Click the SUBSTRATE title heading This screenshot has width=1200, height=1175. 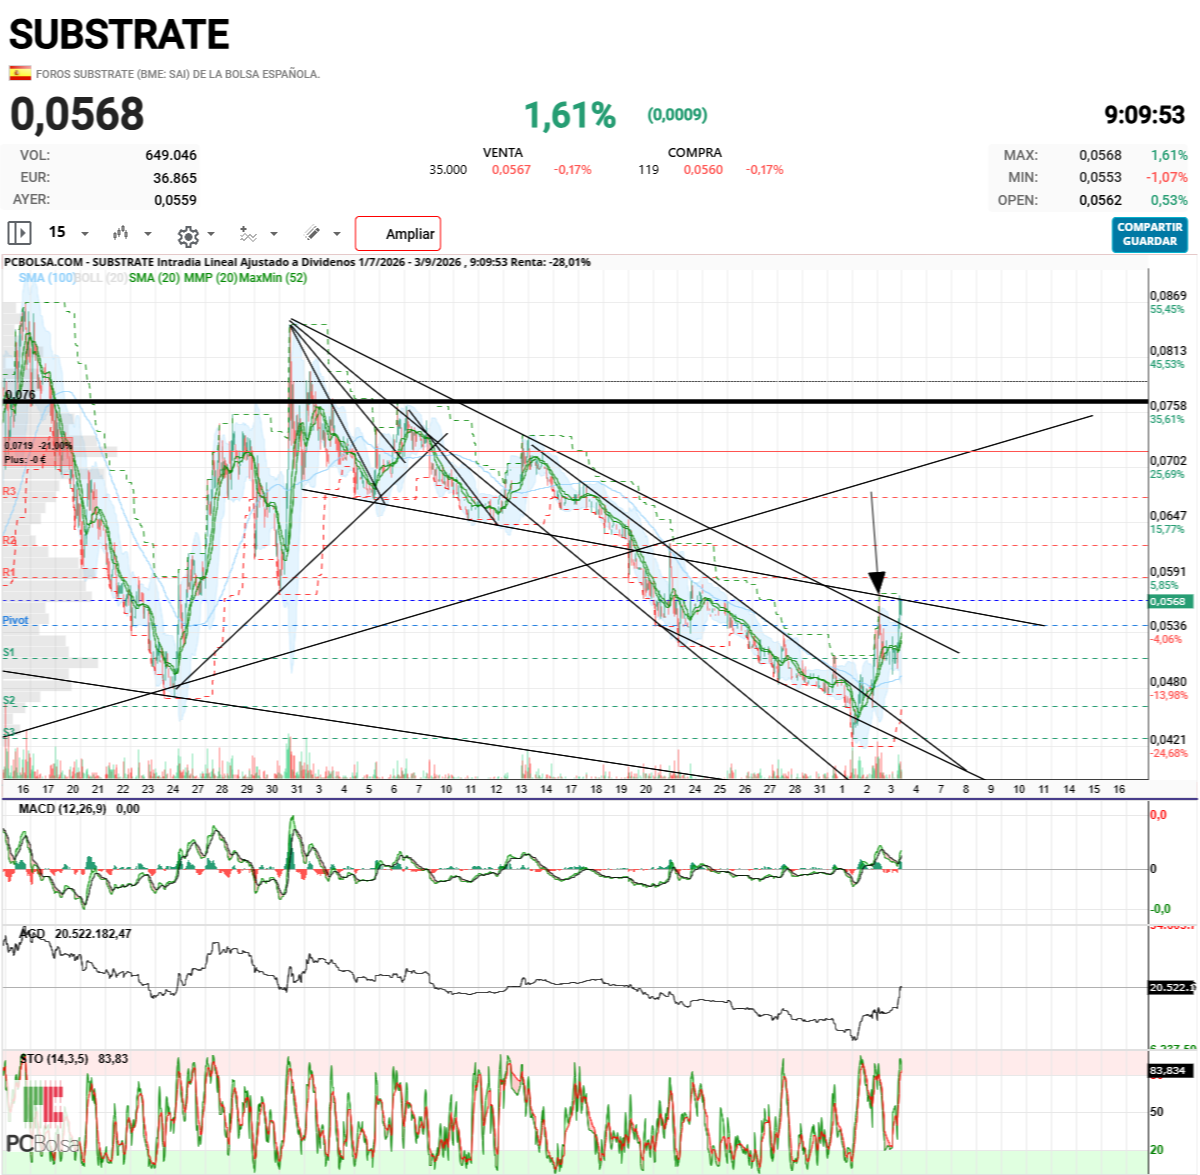[119, 34]
